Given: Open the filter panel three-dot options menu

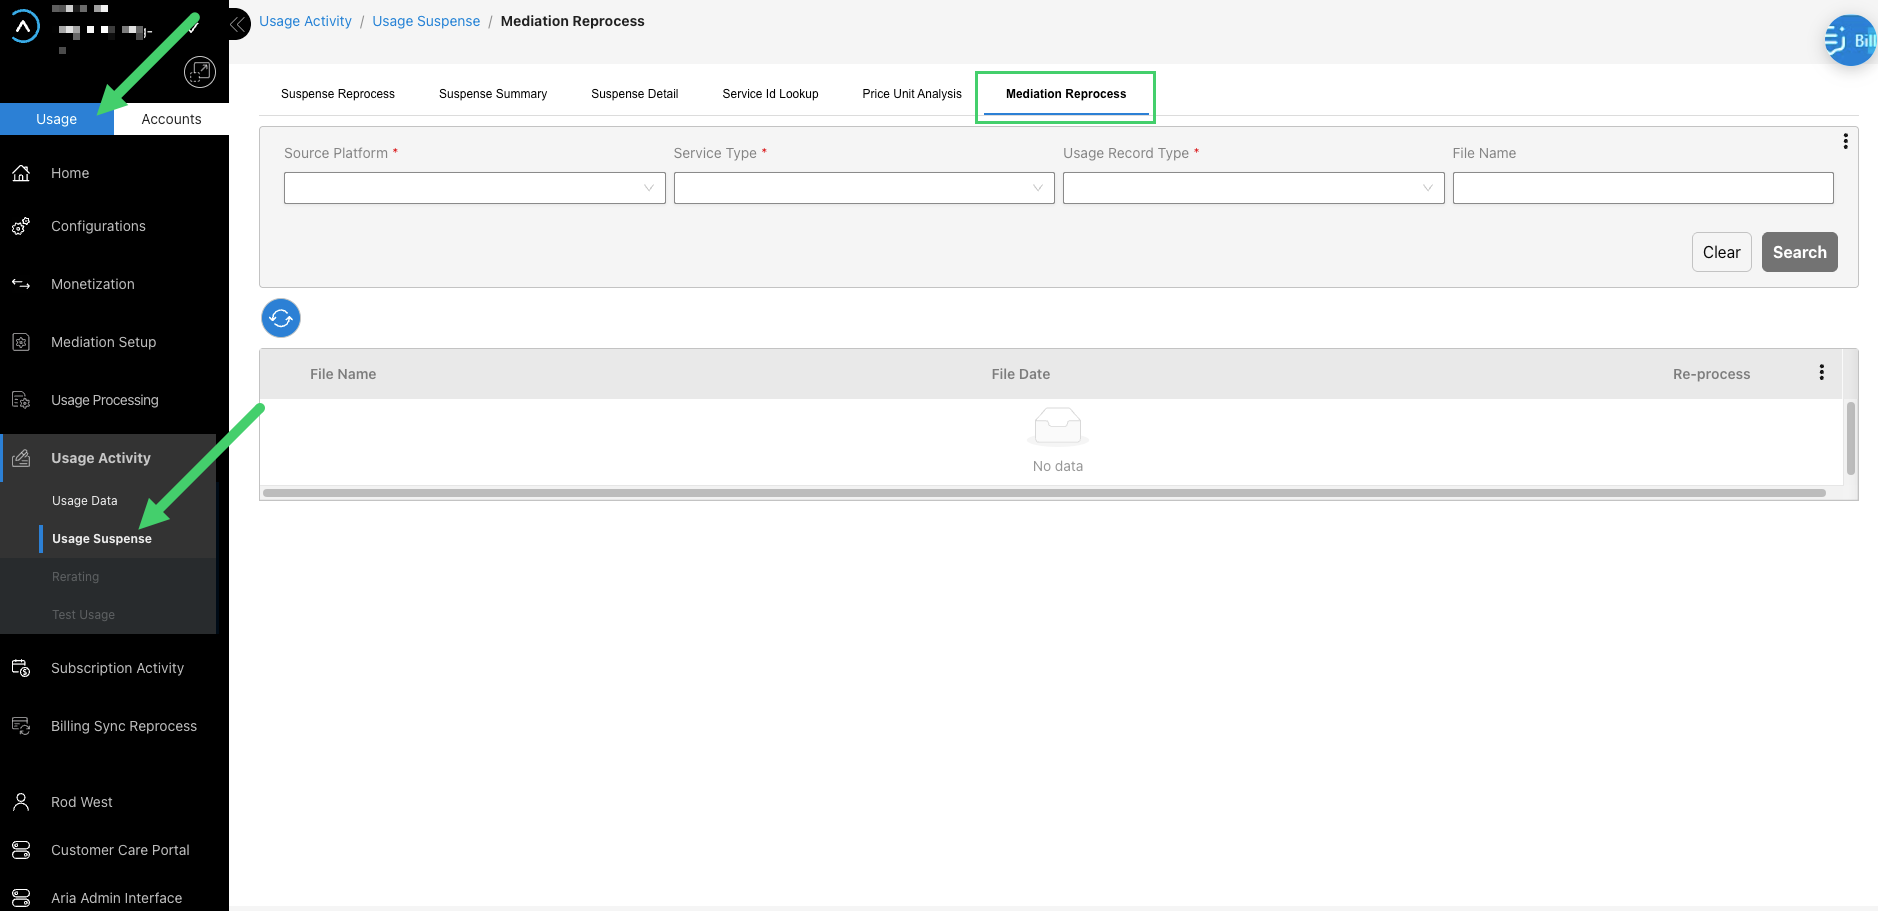Looking at the screenshot, I should pos(1845,142).
